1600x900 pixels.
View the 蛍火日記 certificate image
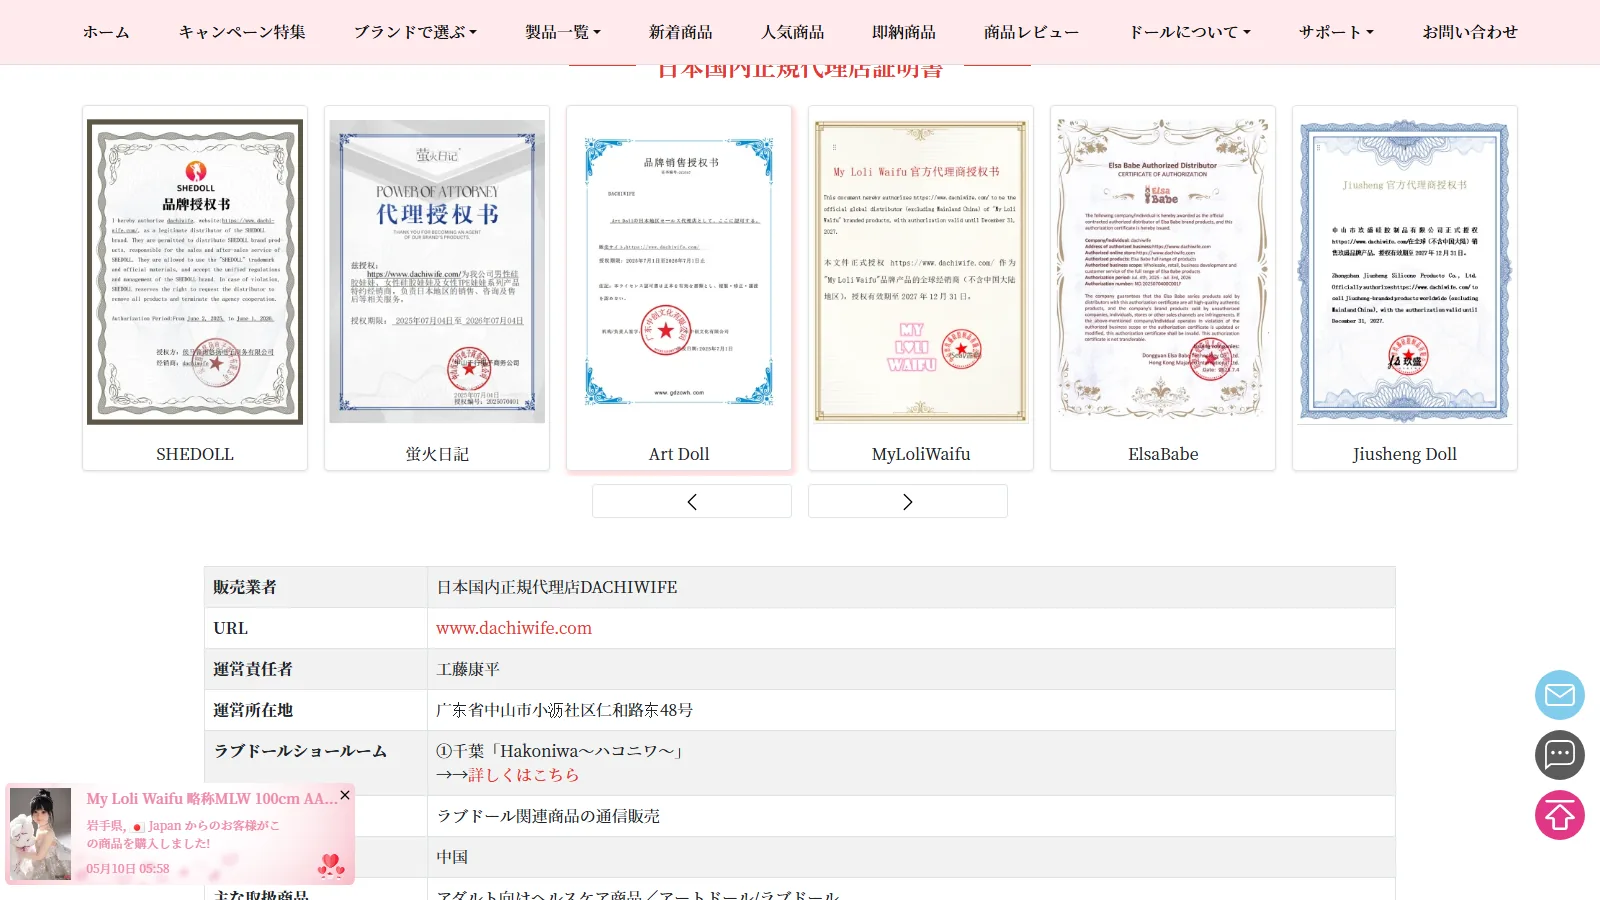point(437,272)
